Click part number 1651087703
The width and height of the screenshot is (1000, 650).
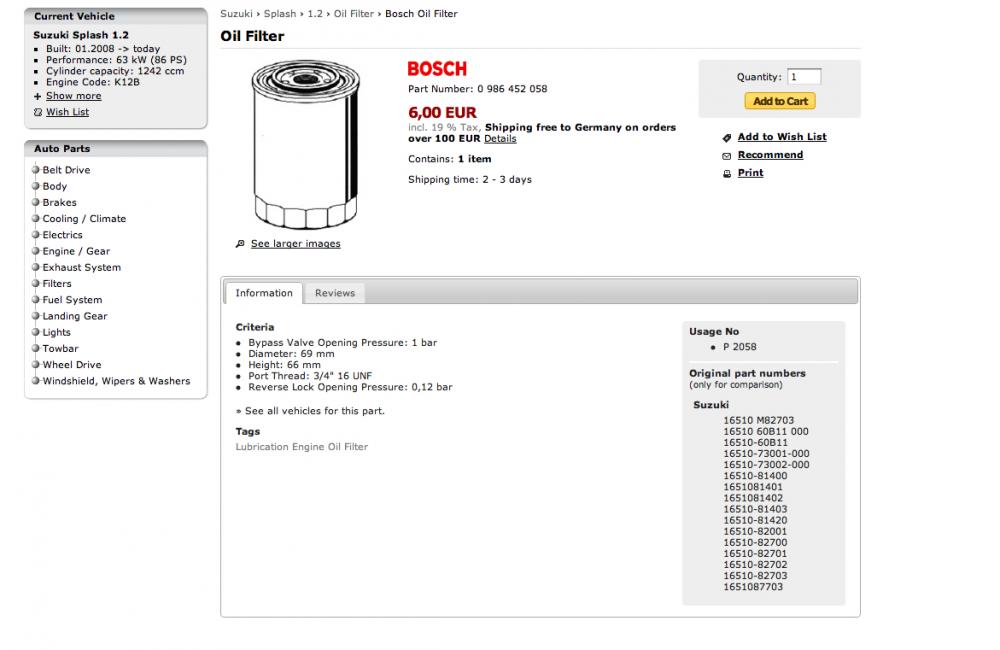point(753,587)
